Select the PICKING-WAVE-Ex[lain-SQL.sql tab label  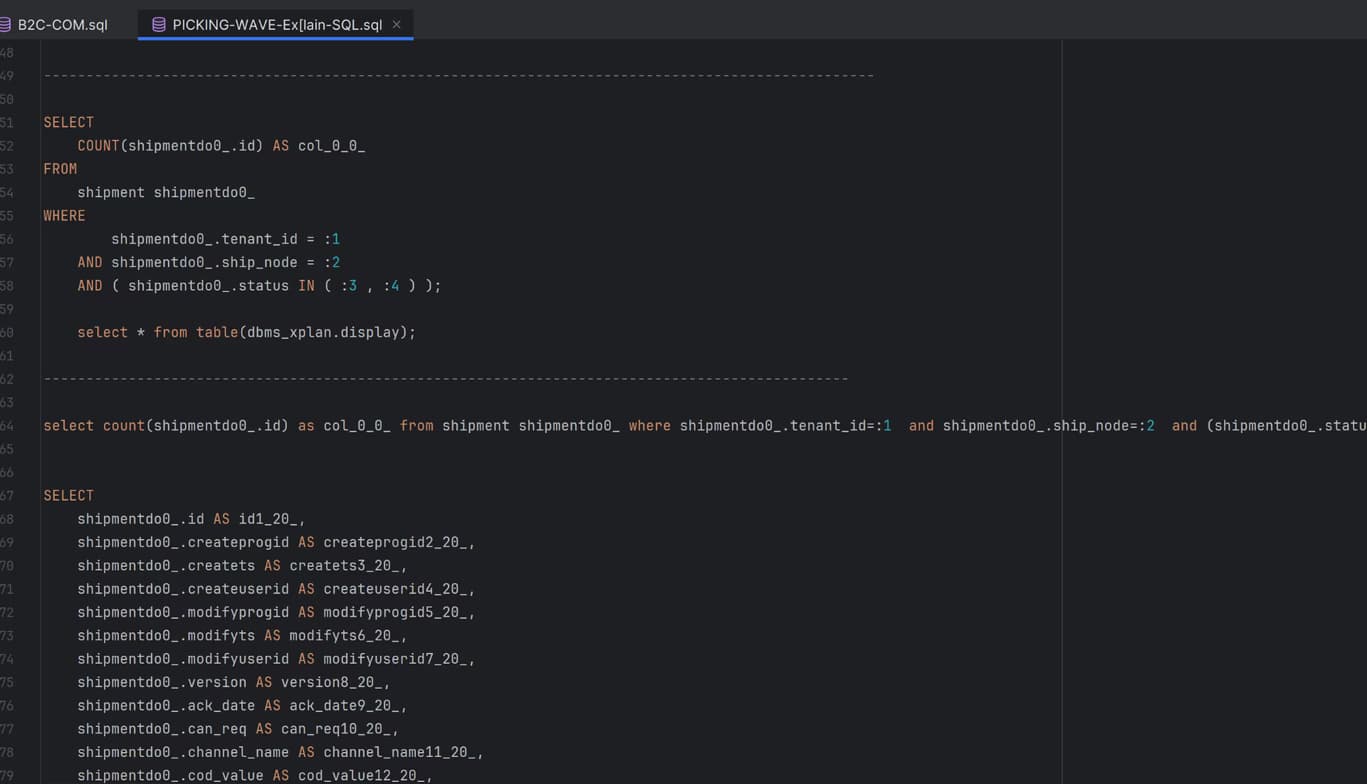click(277, 25)
